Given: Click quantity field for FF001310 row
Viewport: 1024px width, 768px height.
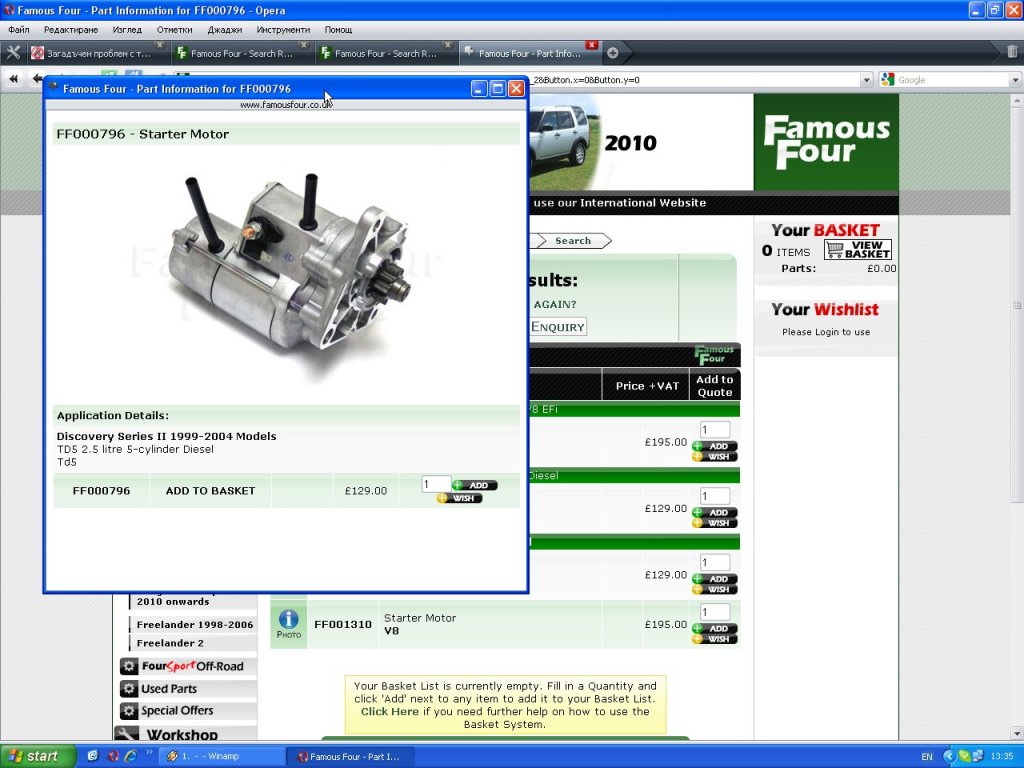Looking at the screenshot, I should tap(714, 612).
